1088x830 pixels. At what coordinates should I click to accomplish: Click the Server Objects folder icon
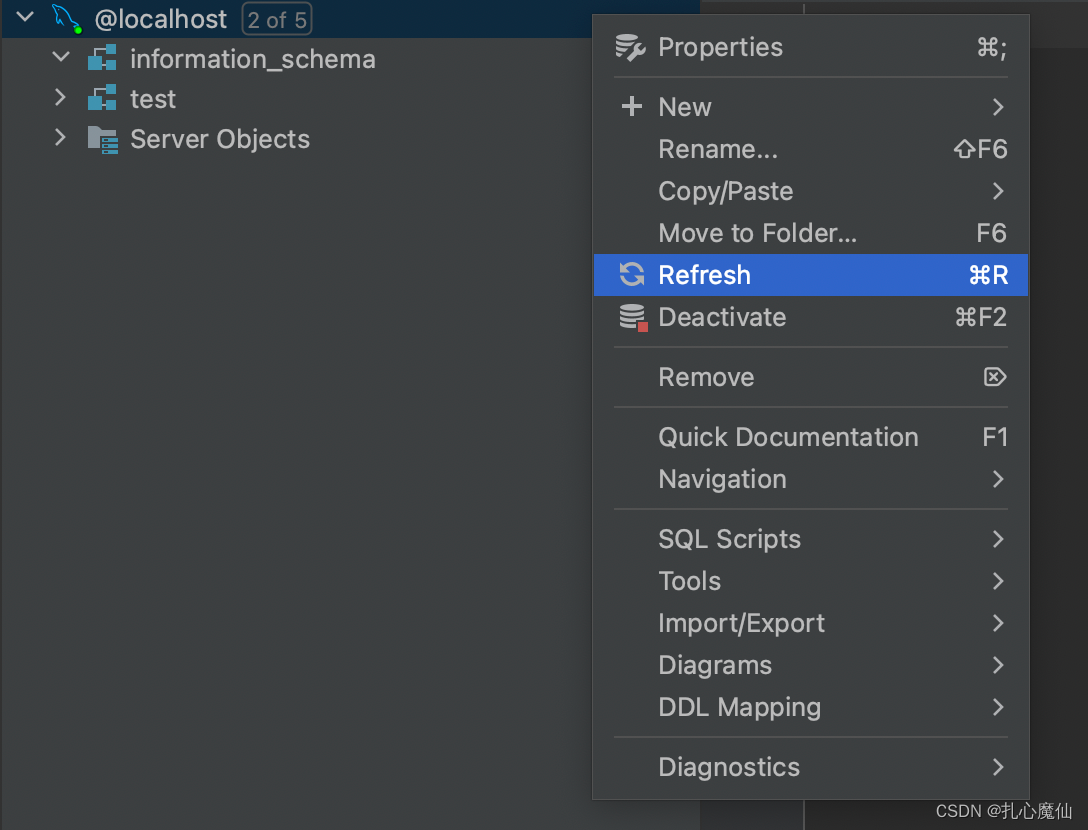tap(102, 139)
